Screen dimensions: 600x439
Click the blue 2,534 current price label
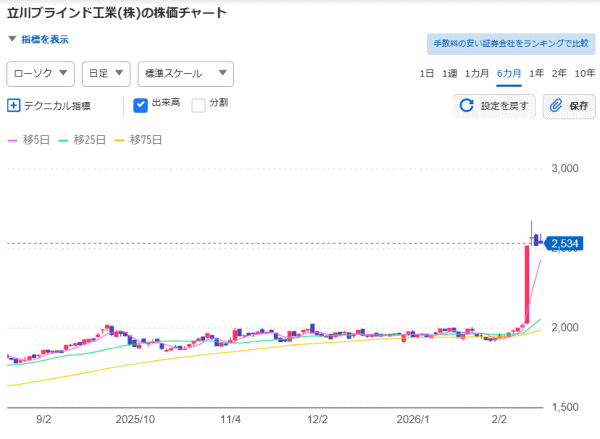(564, 243)
